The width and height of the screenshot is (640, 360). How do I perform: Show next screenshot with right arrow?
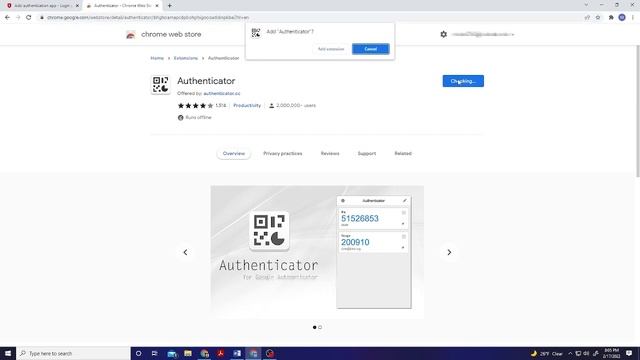449,252
